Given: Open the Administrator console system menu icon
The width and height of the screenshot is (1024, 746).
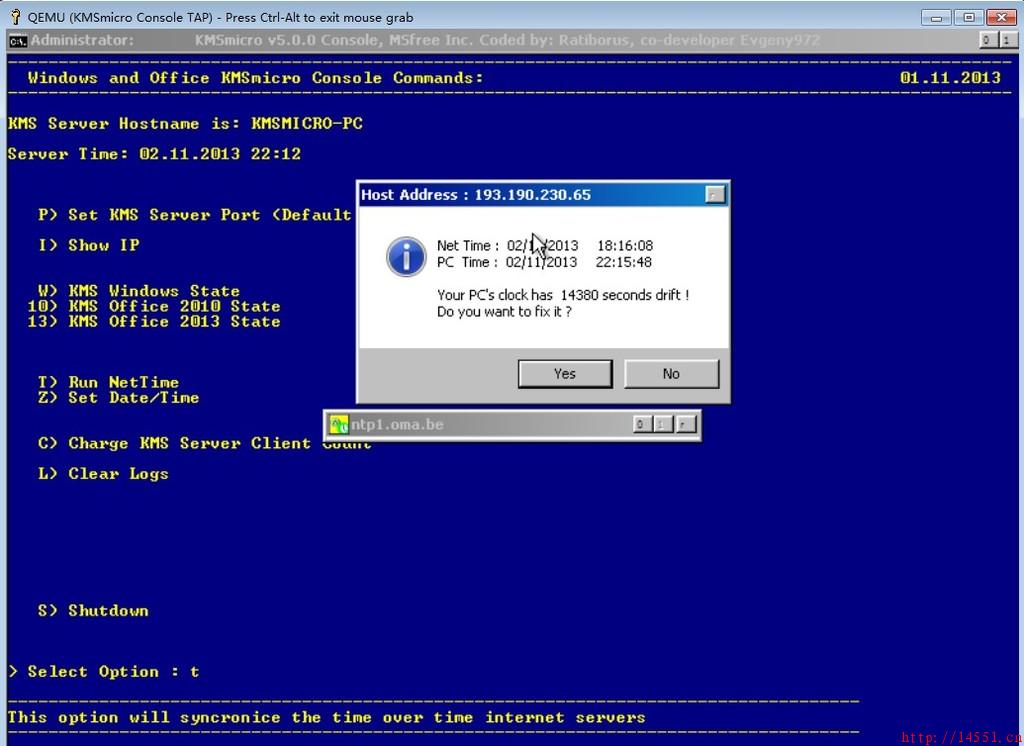Looking at the screenshot, I should (18, 40).
